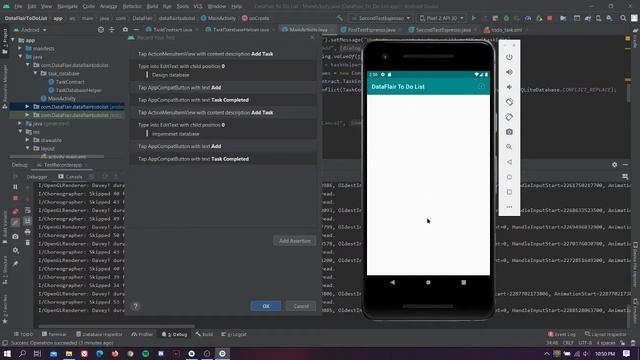Tap the phone's home navigation button
The image size is (640, 360).
point(428,282)
